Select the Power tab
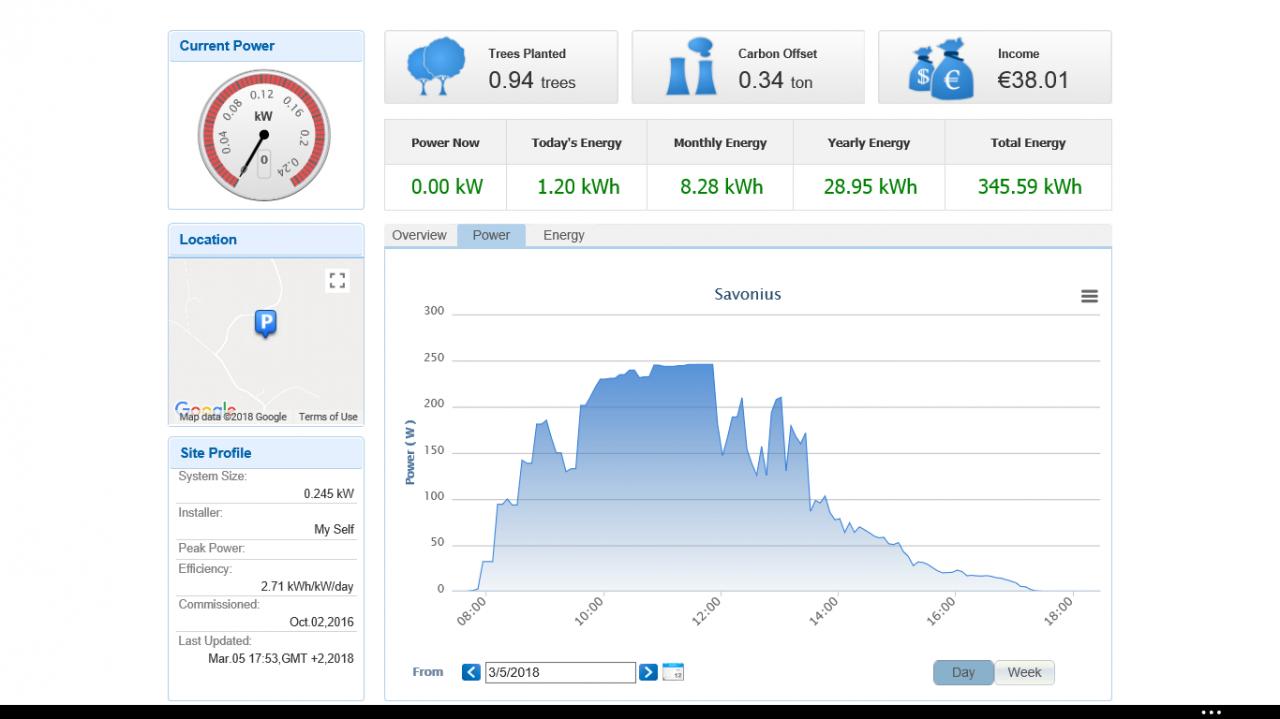Viewport: 1280px width, 719px height. click(491, 235)
